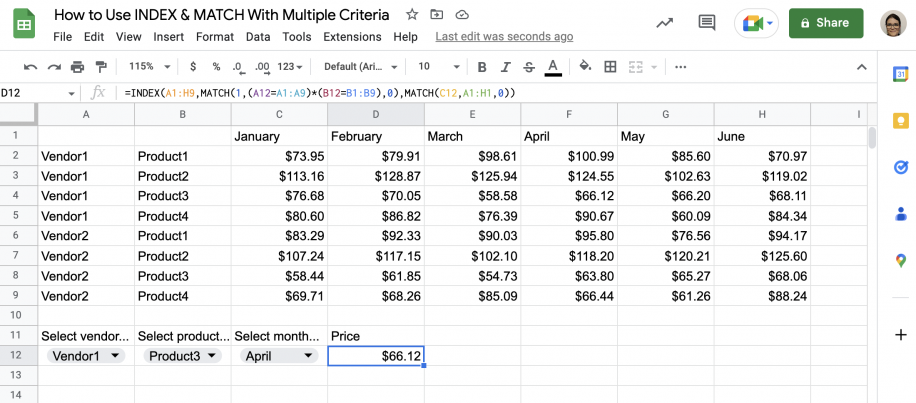Open Google Calendar side panel
Image resolution: width=916 pixels, height=403 pixels.
tap(900, 75)
